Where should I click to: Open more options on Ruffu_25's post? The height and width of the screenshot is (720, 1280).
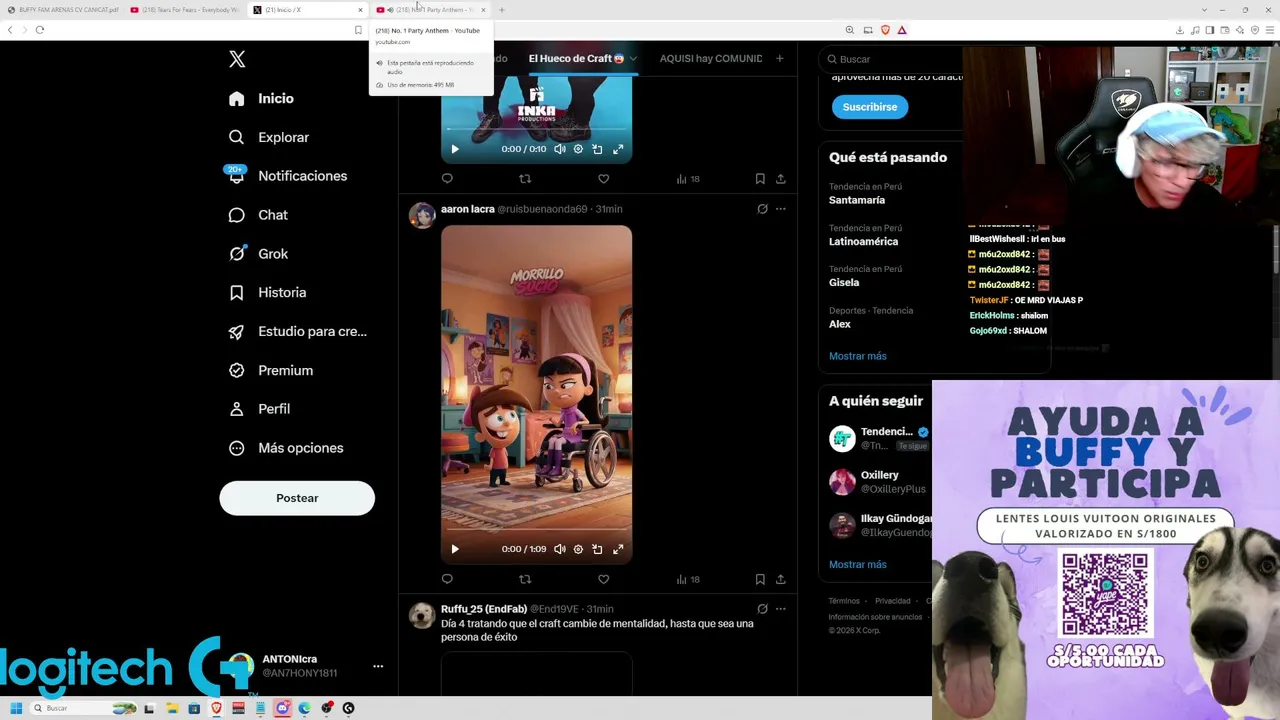[781, 609]
